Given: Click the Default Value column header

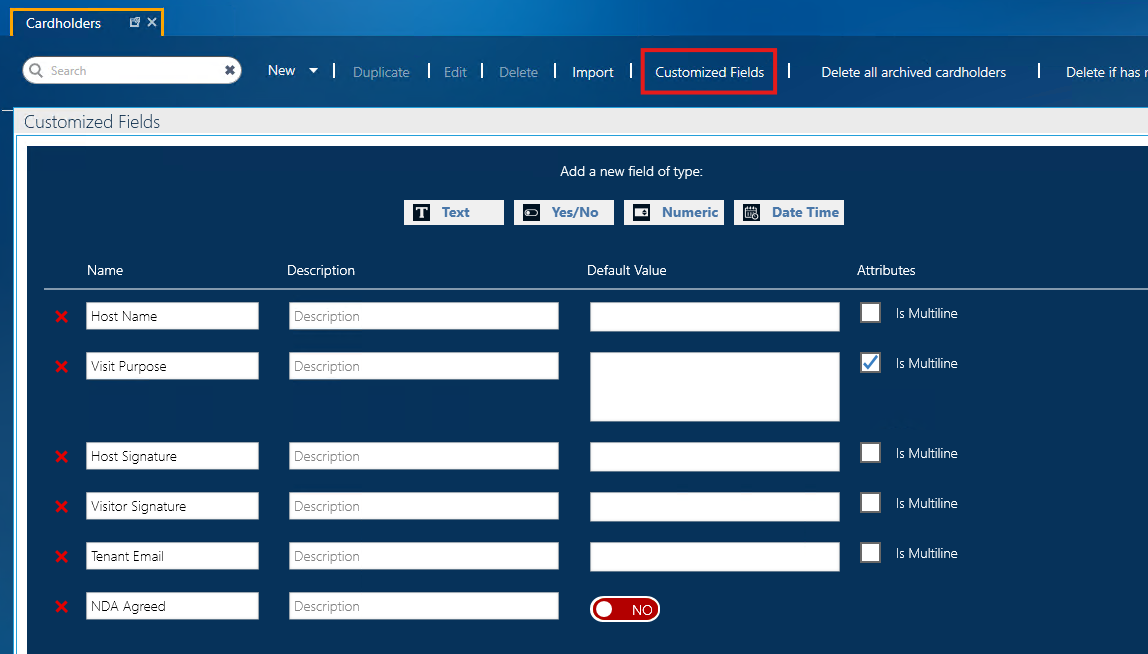Looking at the screenshot, I should [x=627, y=270].
